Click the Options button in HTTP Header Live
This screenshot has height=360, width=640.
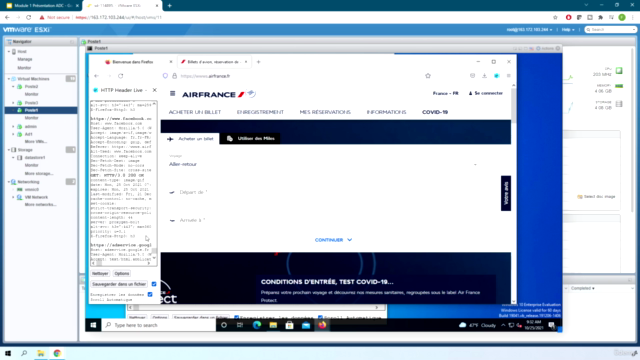point(122,273)
